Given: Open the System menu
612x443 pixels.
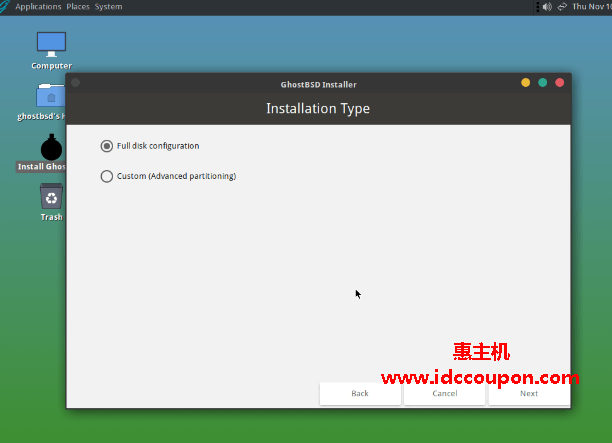Looking at the screenshot, I should [x=108, y=7].
